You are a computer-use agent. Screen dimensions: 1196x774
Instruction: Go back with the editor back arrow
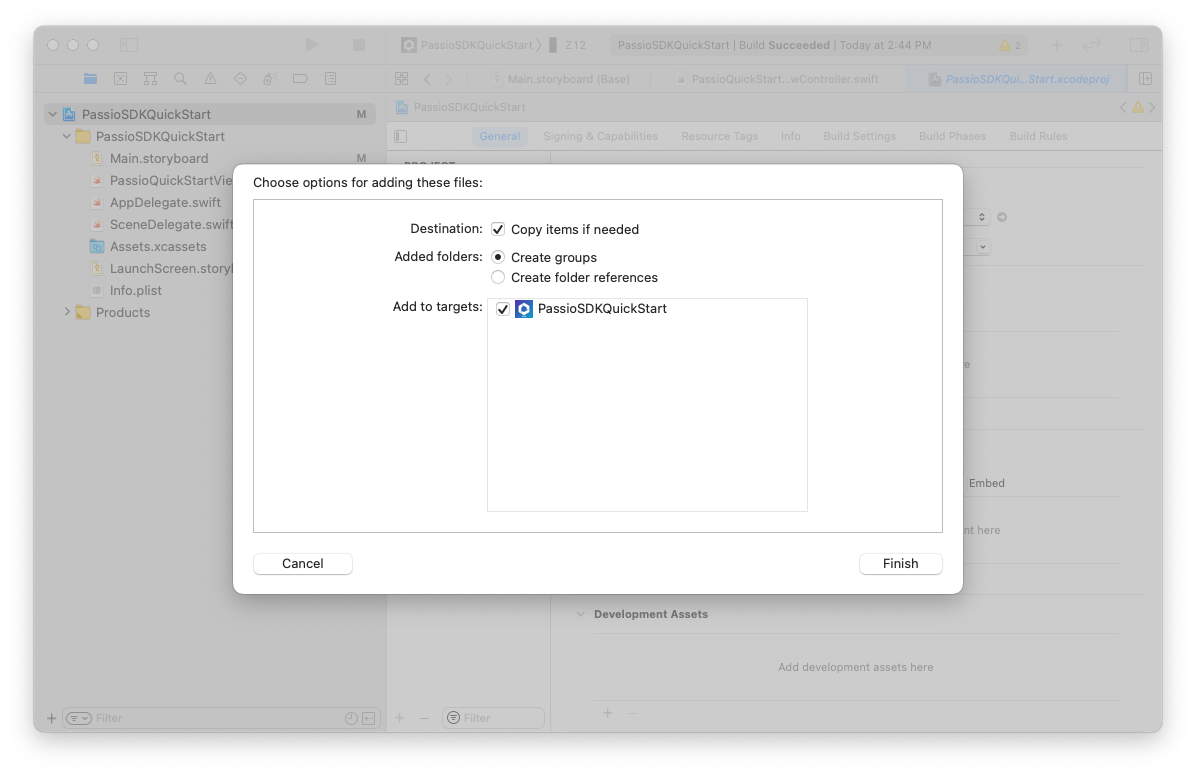click(428, 79)
